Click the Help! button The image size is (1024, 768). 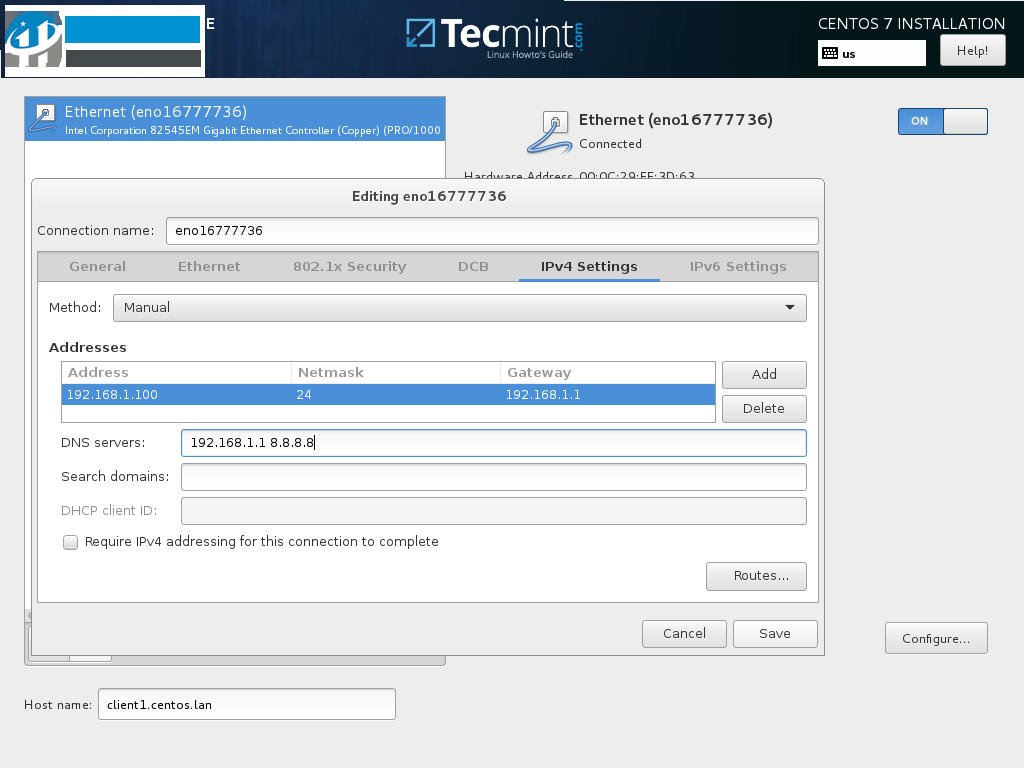(972, 49)
